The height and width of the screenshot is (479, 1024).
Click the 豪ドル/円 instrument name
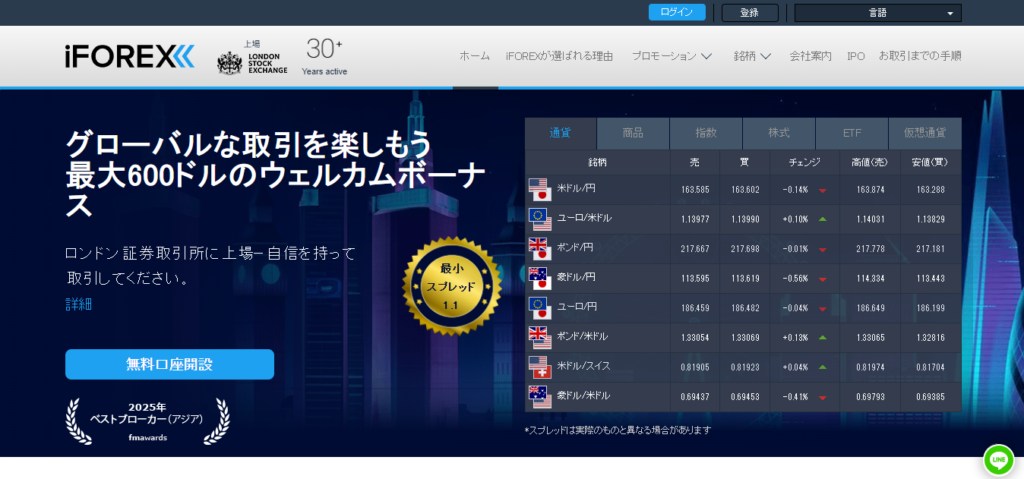point(576,277)
